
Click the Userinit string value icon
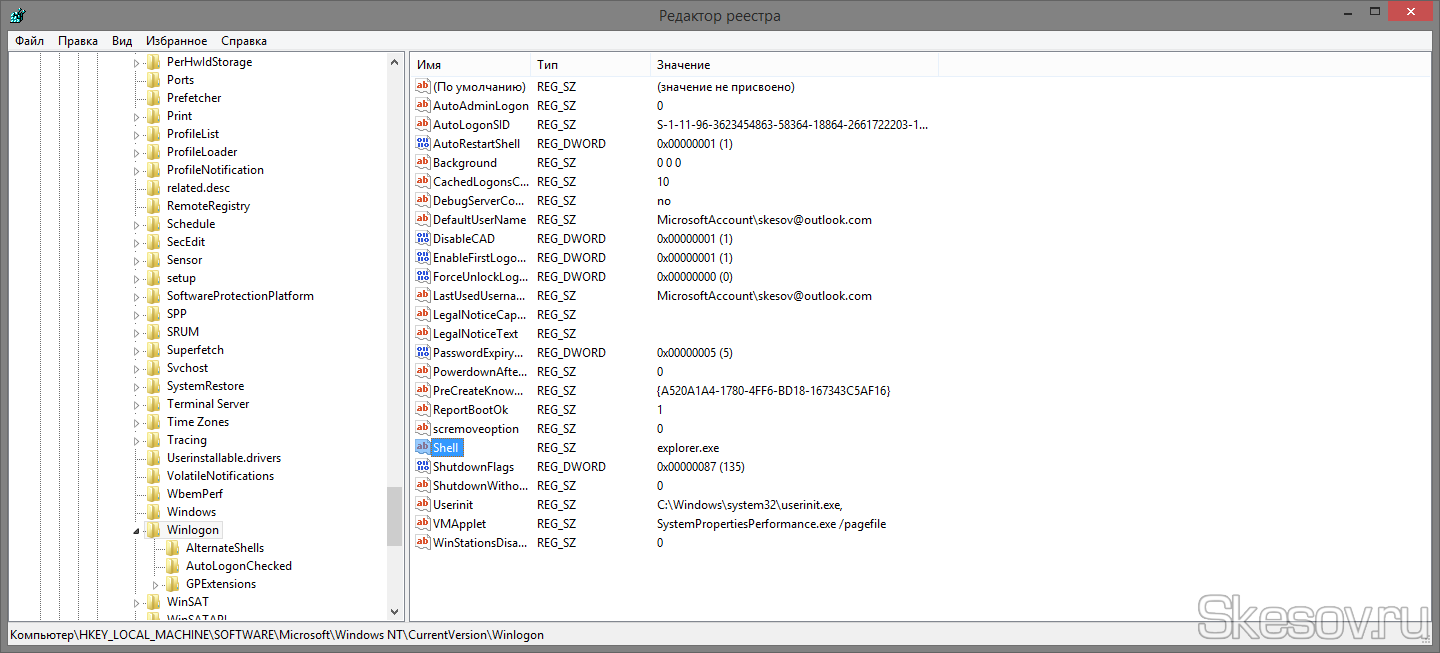pyautogui.click(x=422, y=505)
